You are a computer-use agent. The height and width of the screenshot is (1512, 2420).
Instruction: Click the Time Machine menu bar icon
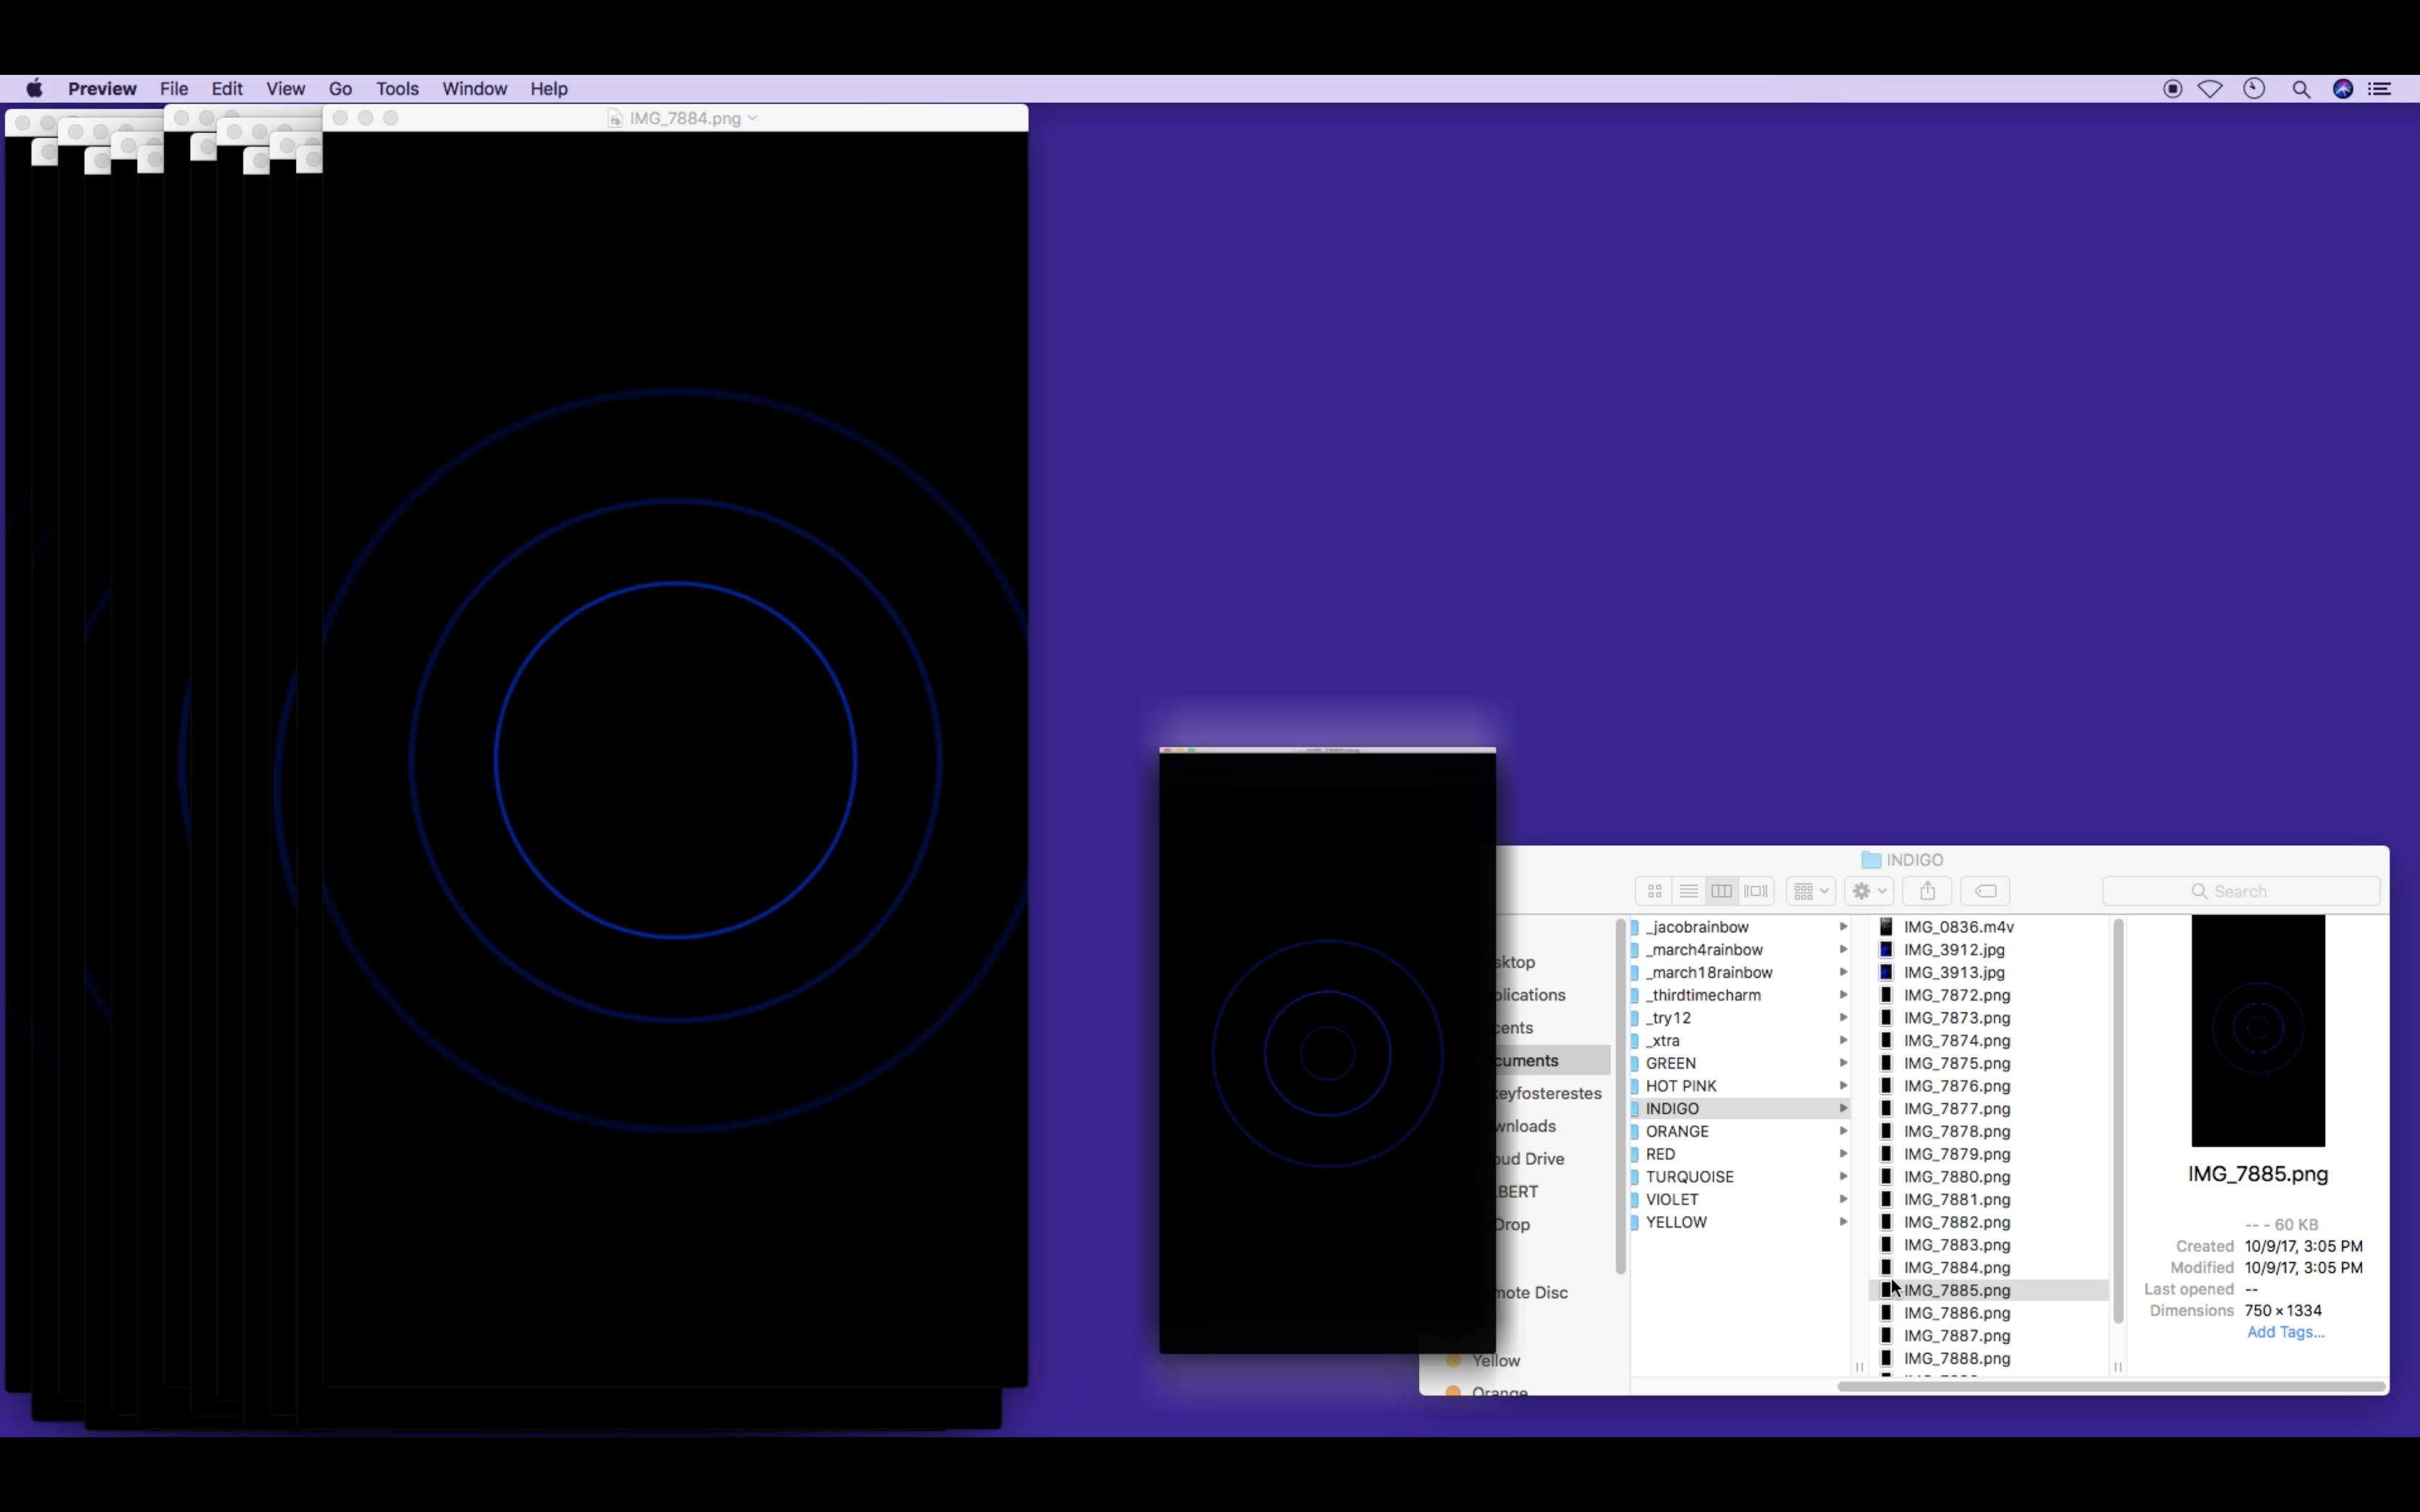click(x=2254, y=89)
